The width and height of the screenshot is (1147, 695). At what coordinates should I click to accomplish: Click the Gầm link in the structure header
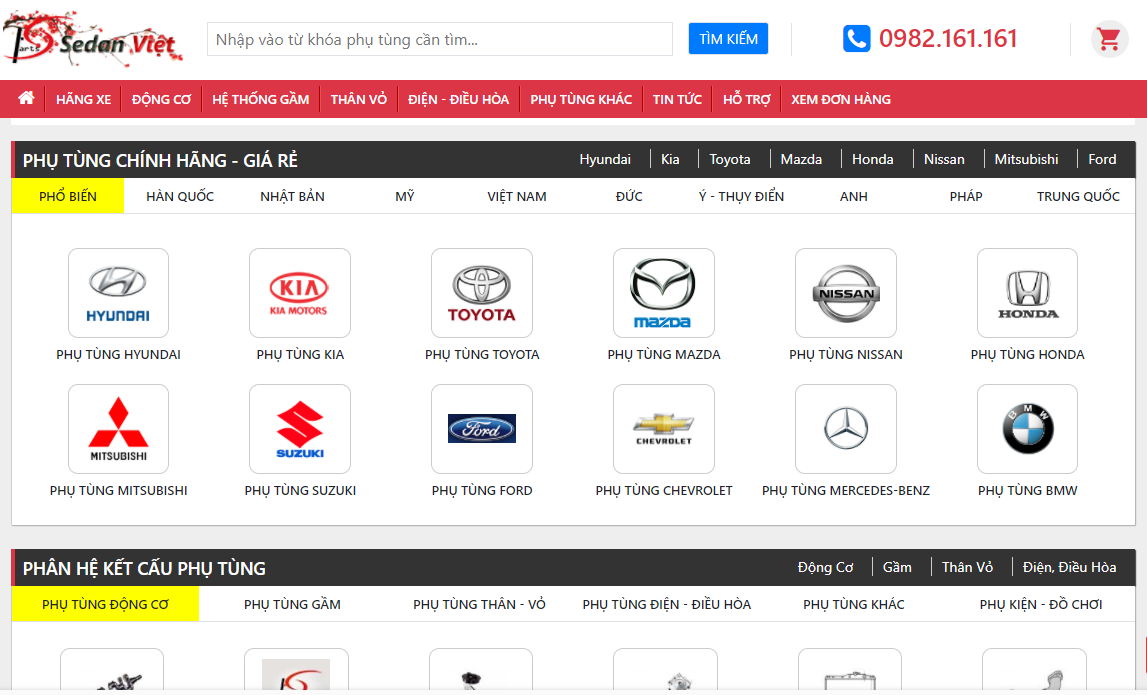(x=898, y=567)
